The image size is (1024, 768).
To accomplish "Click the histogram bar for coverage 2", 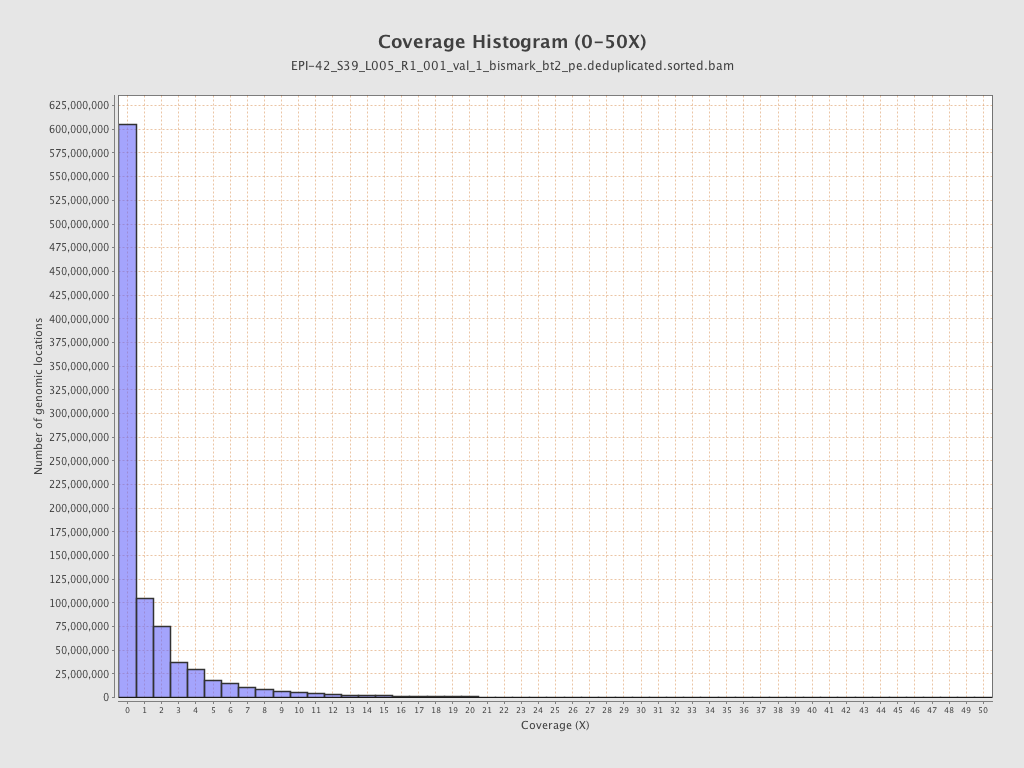I will (162, 662).
